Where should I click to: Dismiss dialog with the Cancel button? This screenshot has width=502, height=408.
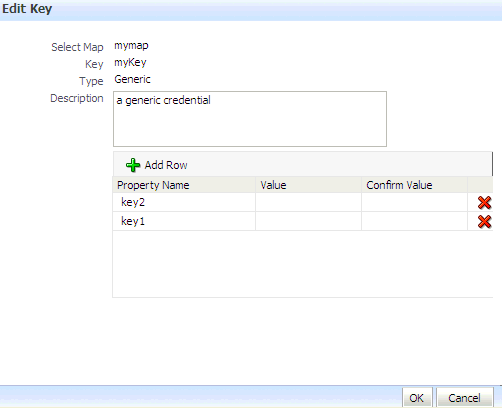click(x=465, y=398)
